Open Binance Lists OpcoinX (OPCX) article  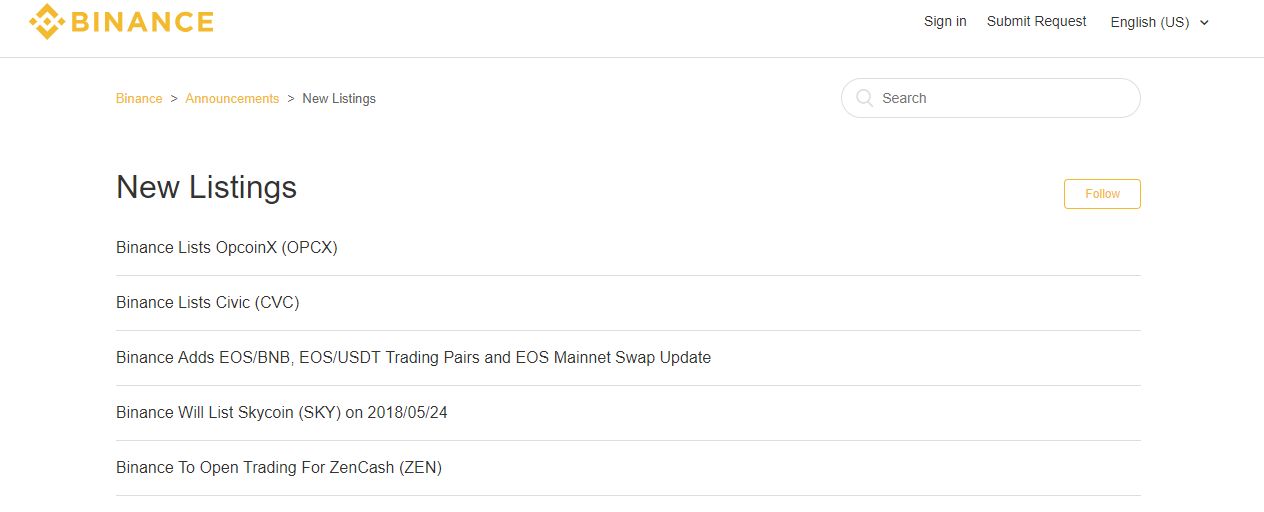[x=227, y=247]
